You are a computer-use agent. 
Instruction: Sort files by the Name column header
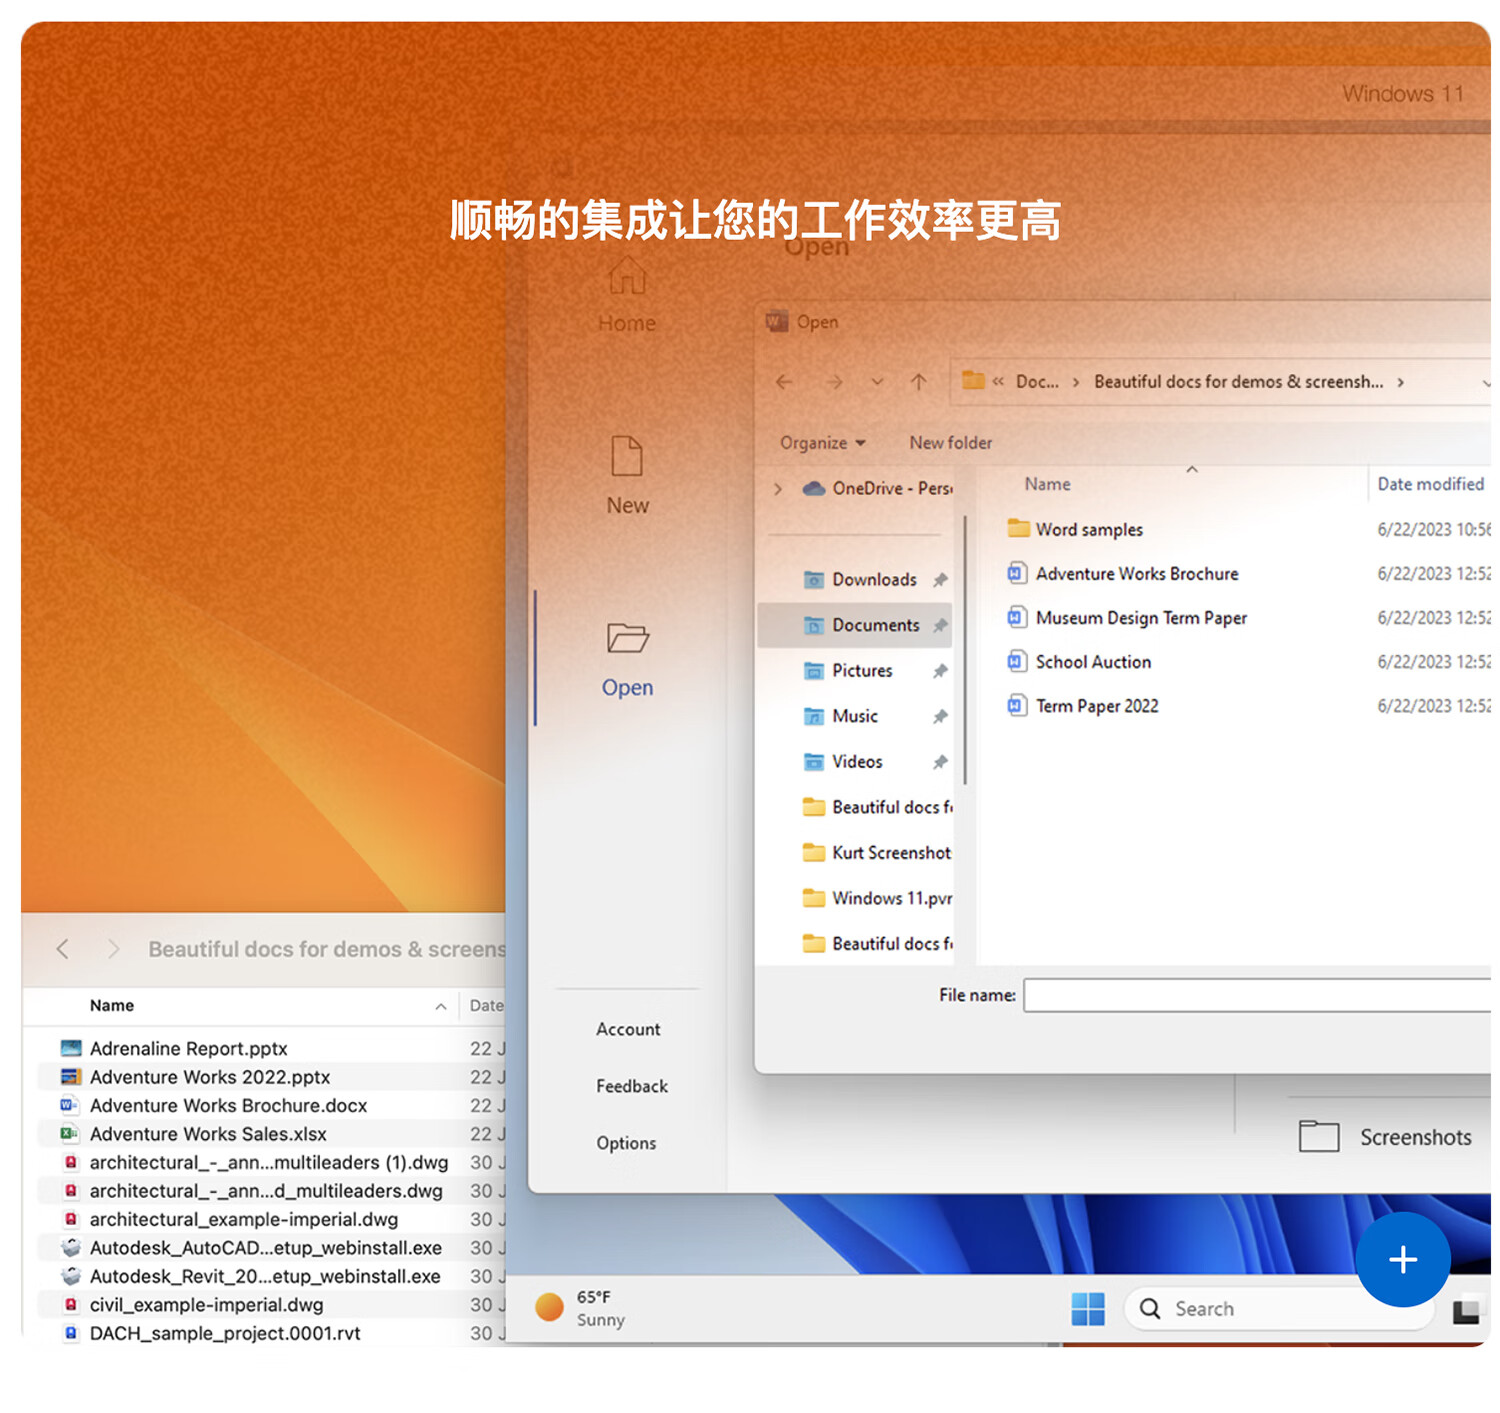(x=1047, y=485)
